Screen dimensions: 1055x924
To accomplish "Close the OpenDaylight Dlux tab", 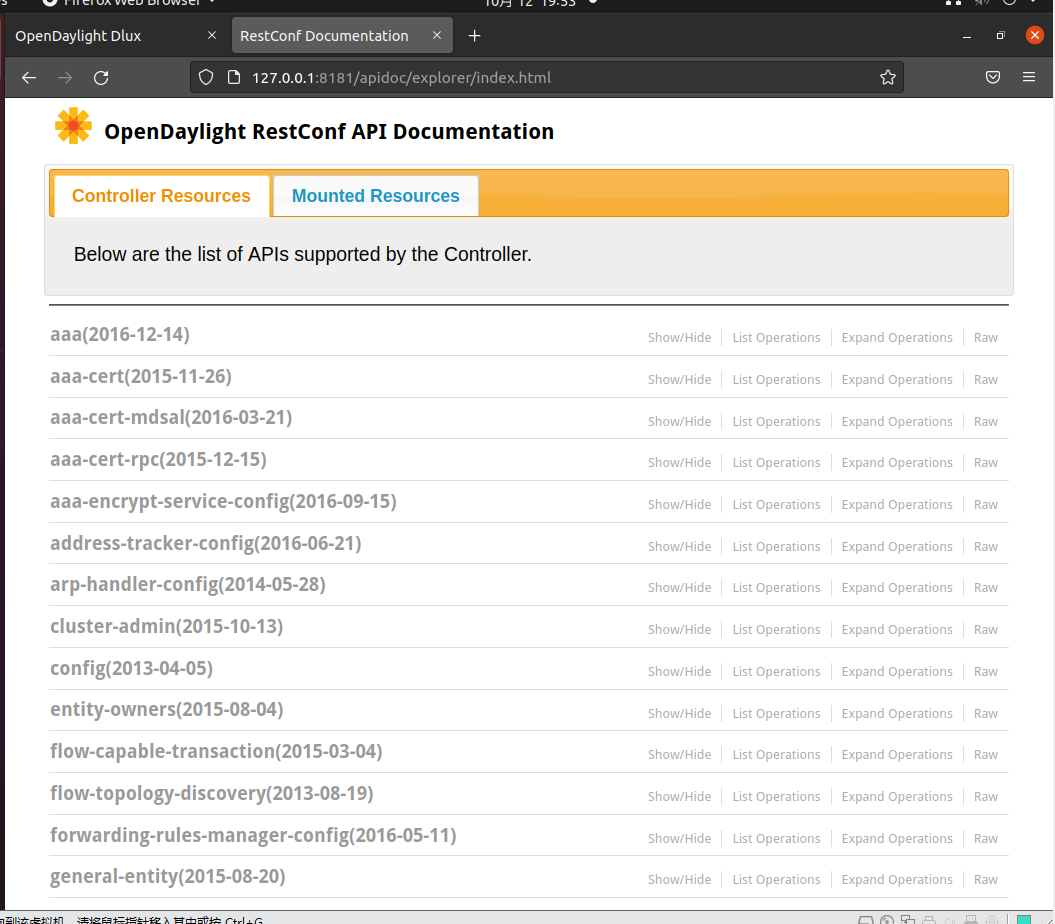I will 212,35.
